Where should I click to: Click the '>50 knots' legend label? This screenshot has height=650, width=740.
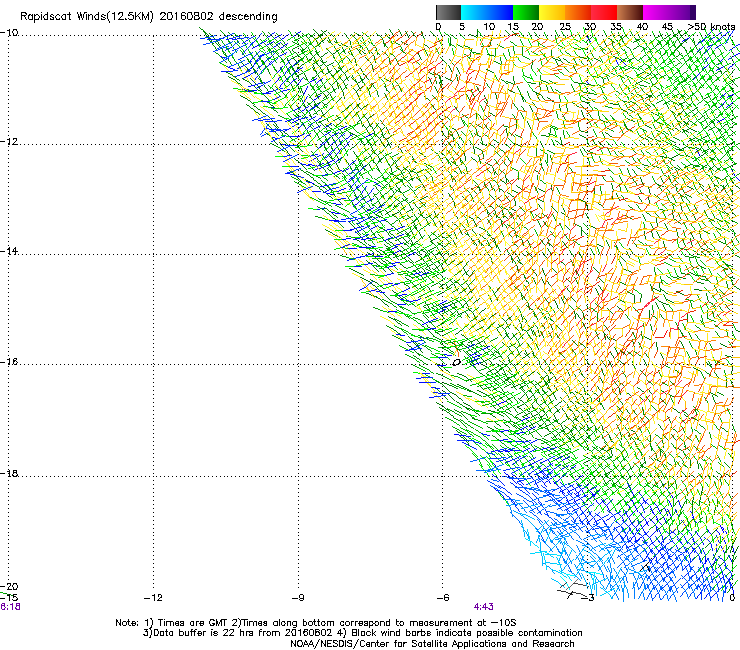tap(711, 27)
